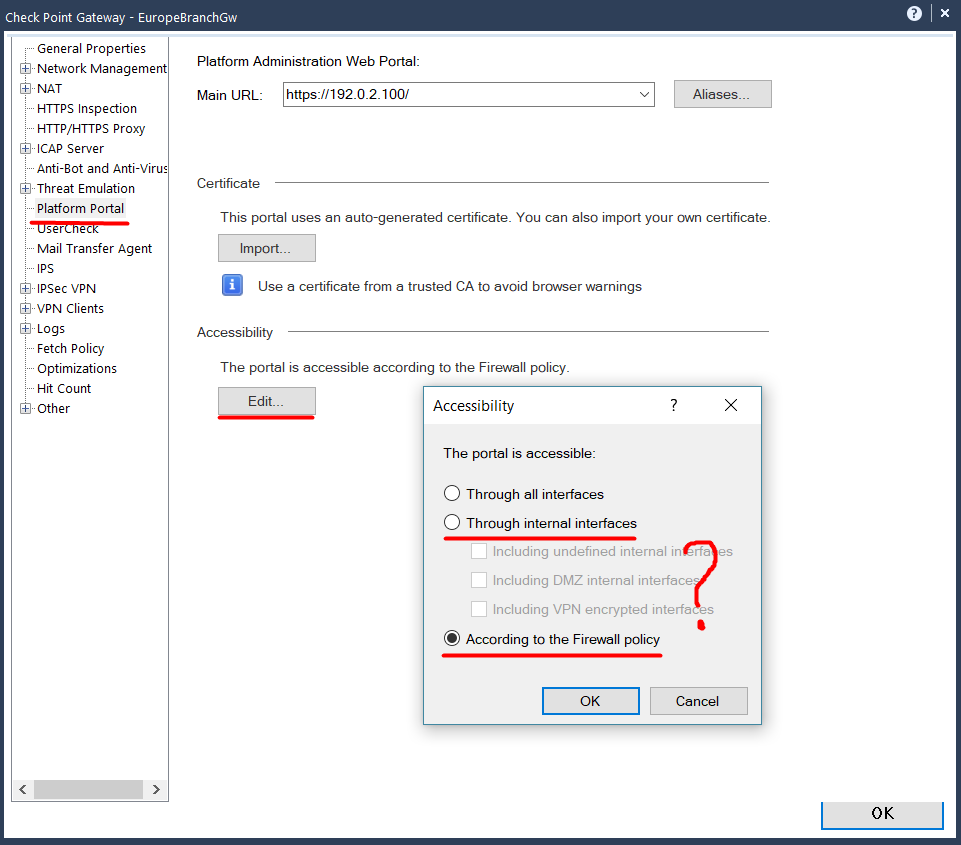Click the Aliases... button
This screenshot has width=961, height=845.
[723, 94]
